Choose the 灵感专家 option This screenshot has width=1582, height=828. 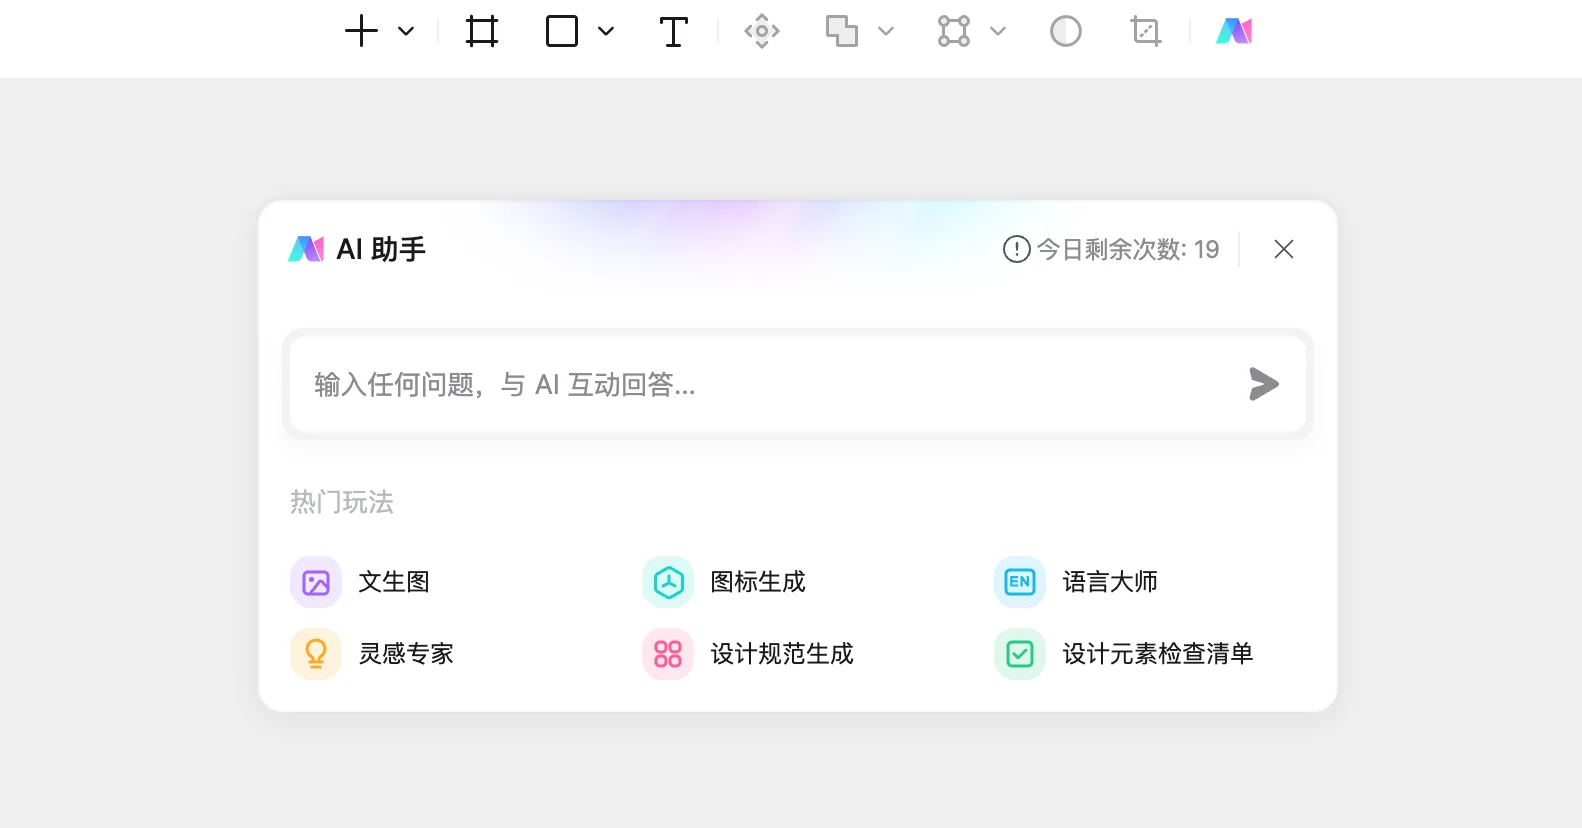coord(406,654)
